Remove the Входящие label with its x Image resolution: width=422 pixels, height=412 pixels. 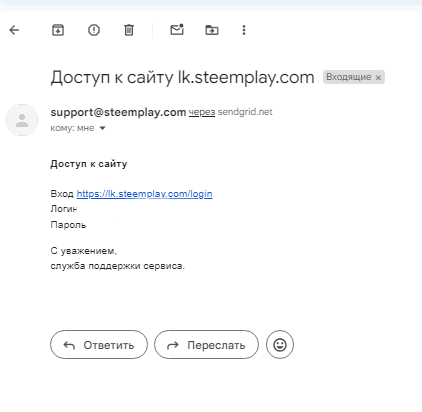pyautogui.click(x=378, y=78)
